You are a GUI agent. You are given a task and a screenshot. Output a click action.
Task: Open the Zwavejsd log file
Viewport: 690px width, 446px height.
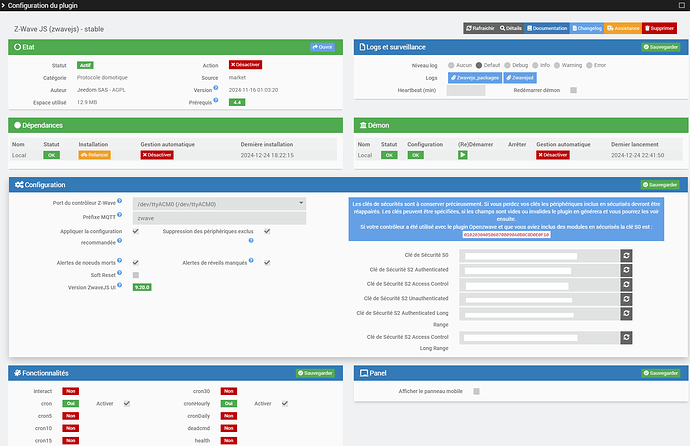(520, 78)
